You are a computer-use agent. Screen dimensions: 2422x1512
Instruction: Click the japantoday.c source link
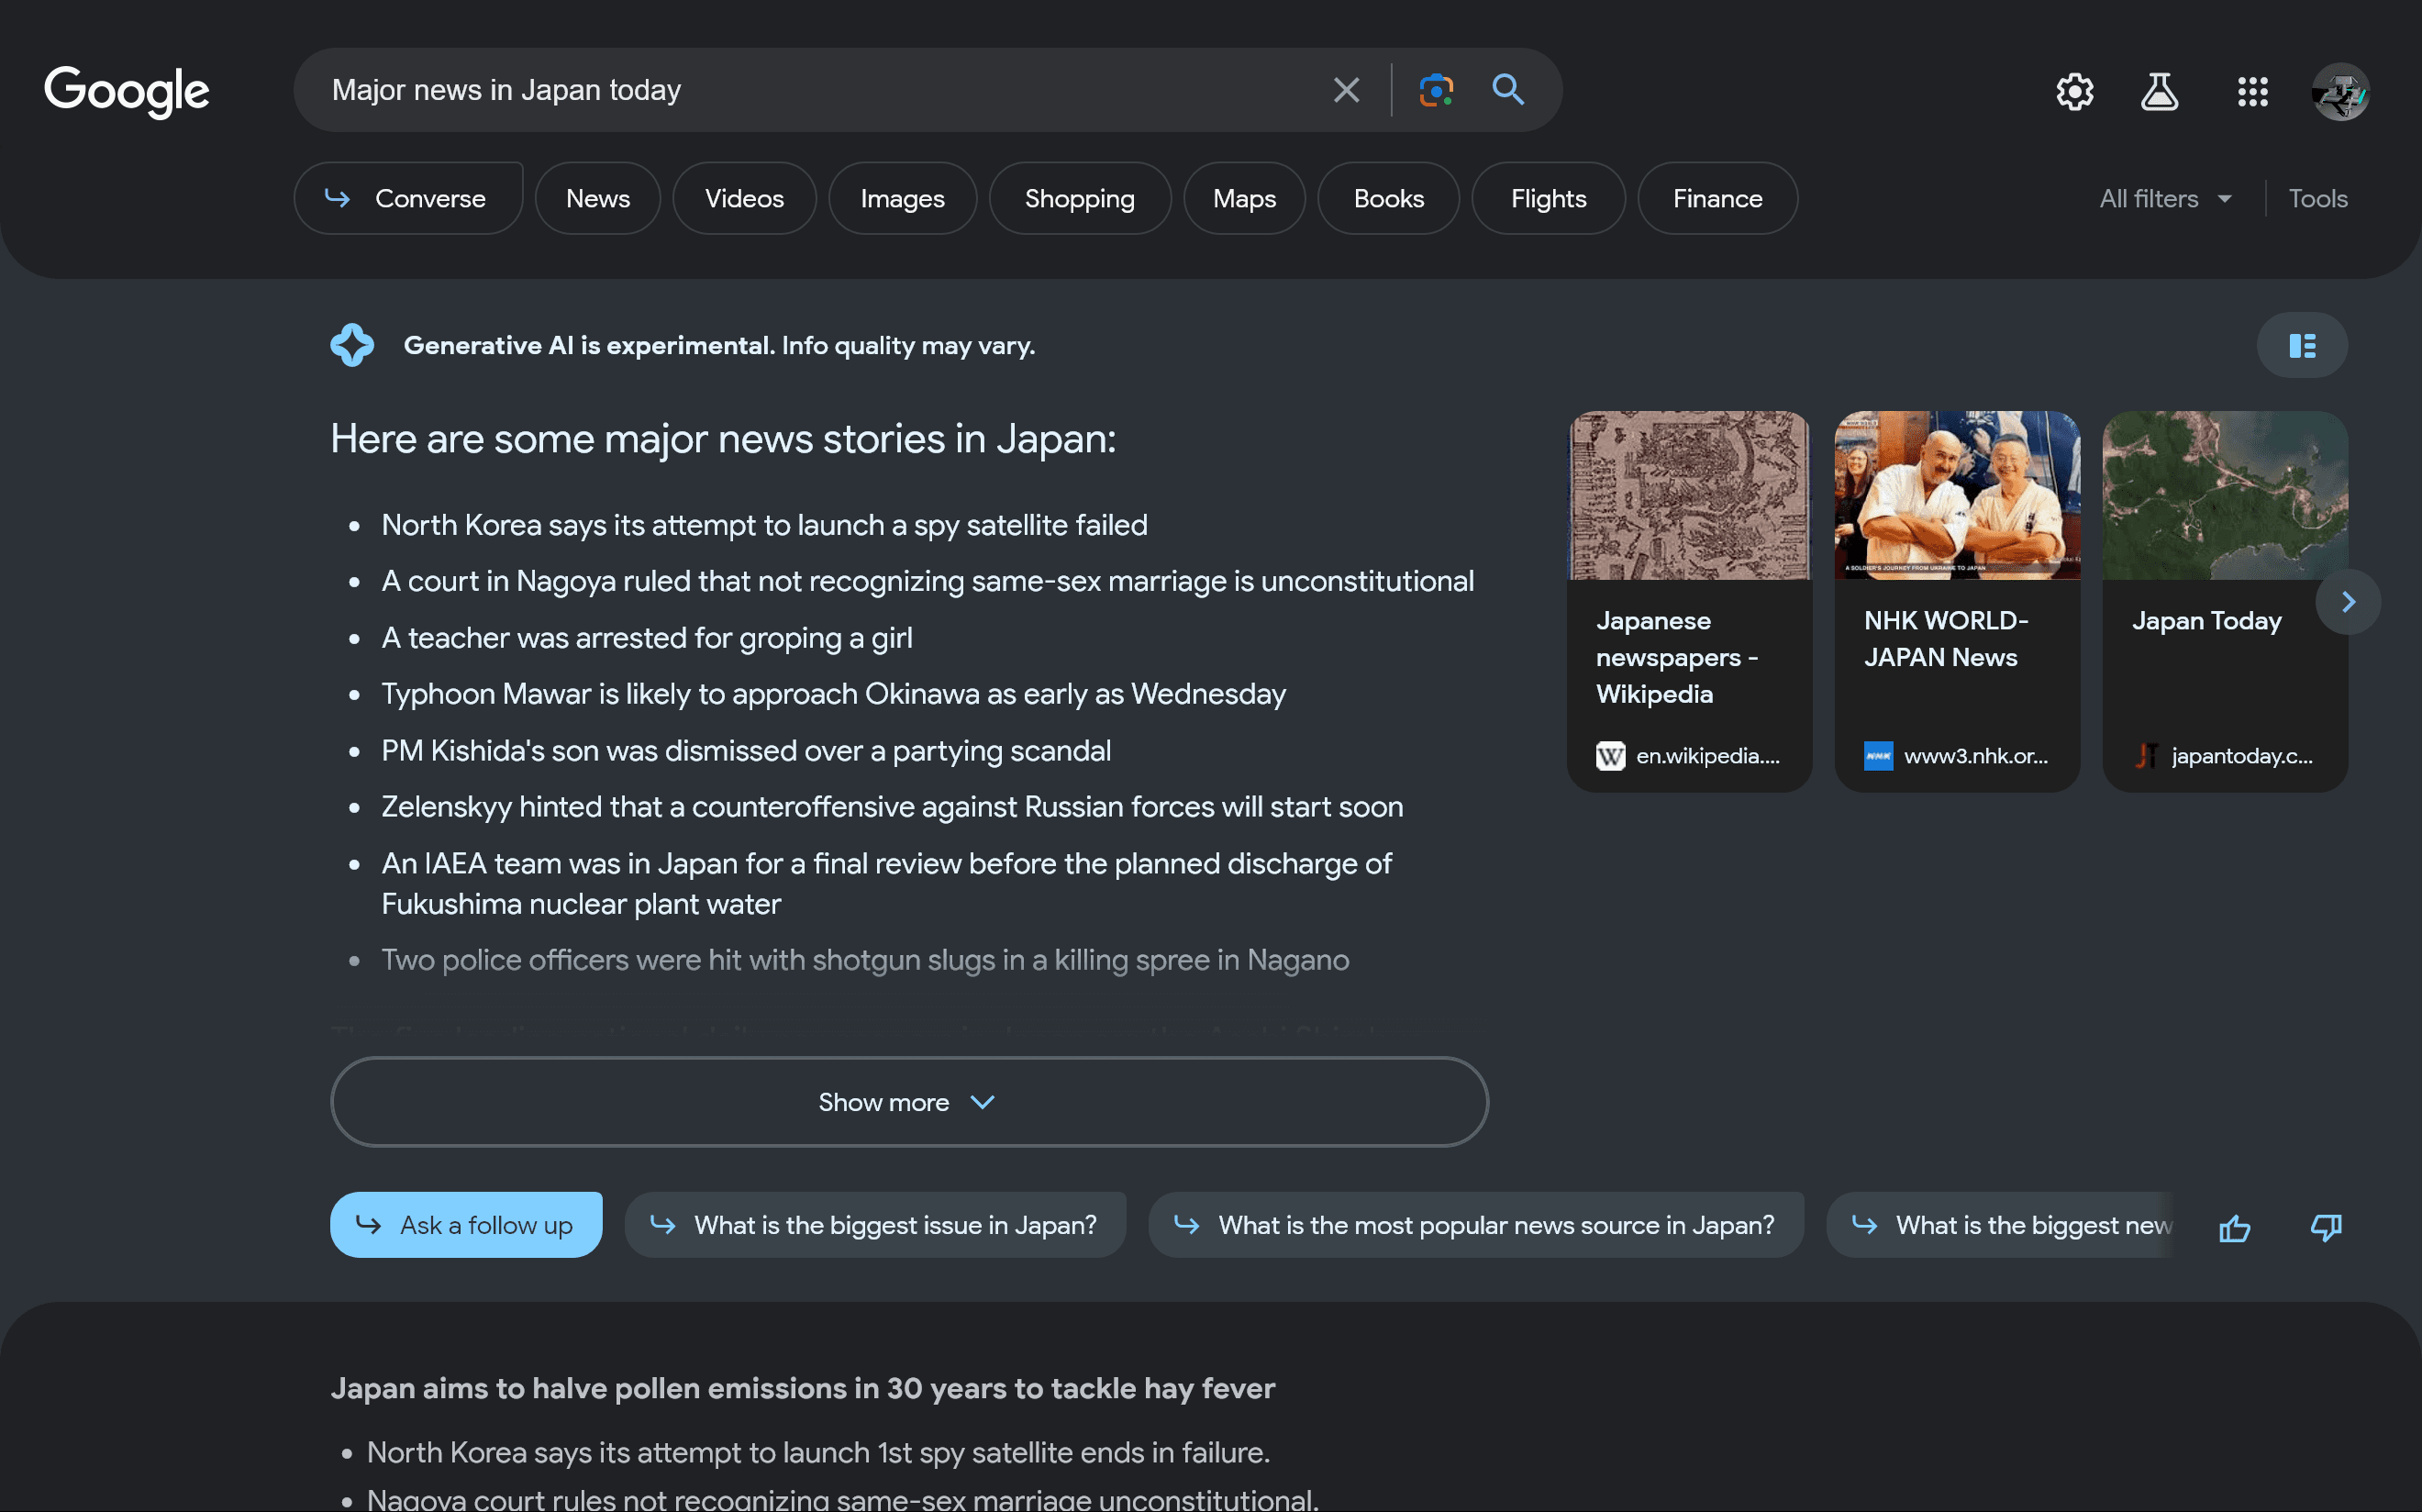point(2225,756)
